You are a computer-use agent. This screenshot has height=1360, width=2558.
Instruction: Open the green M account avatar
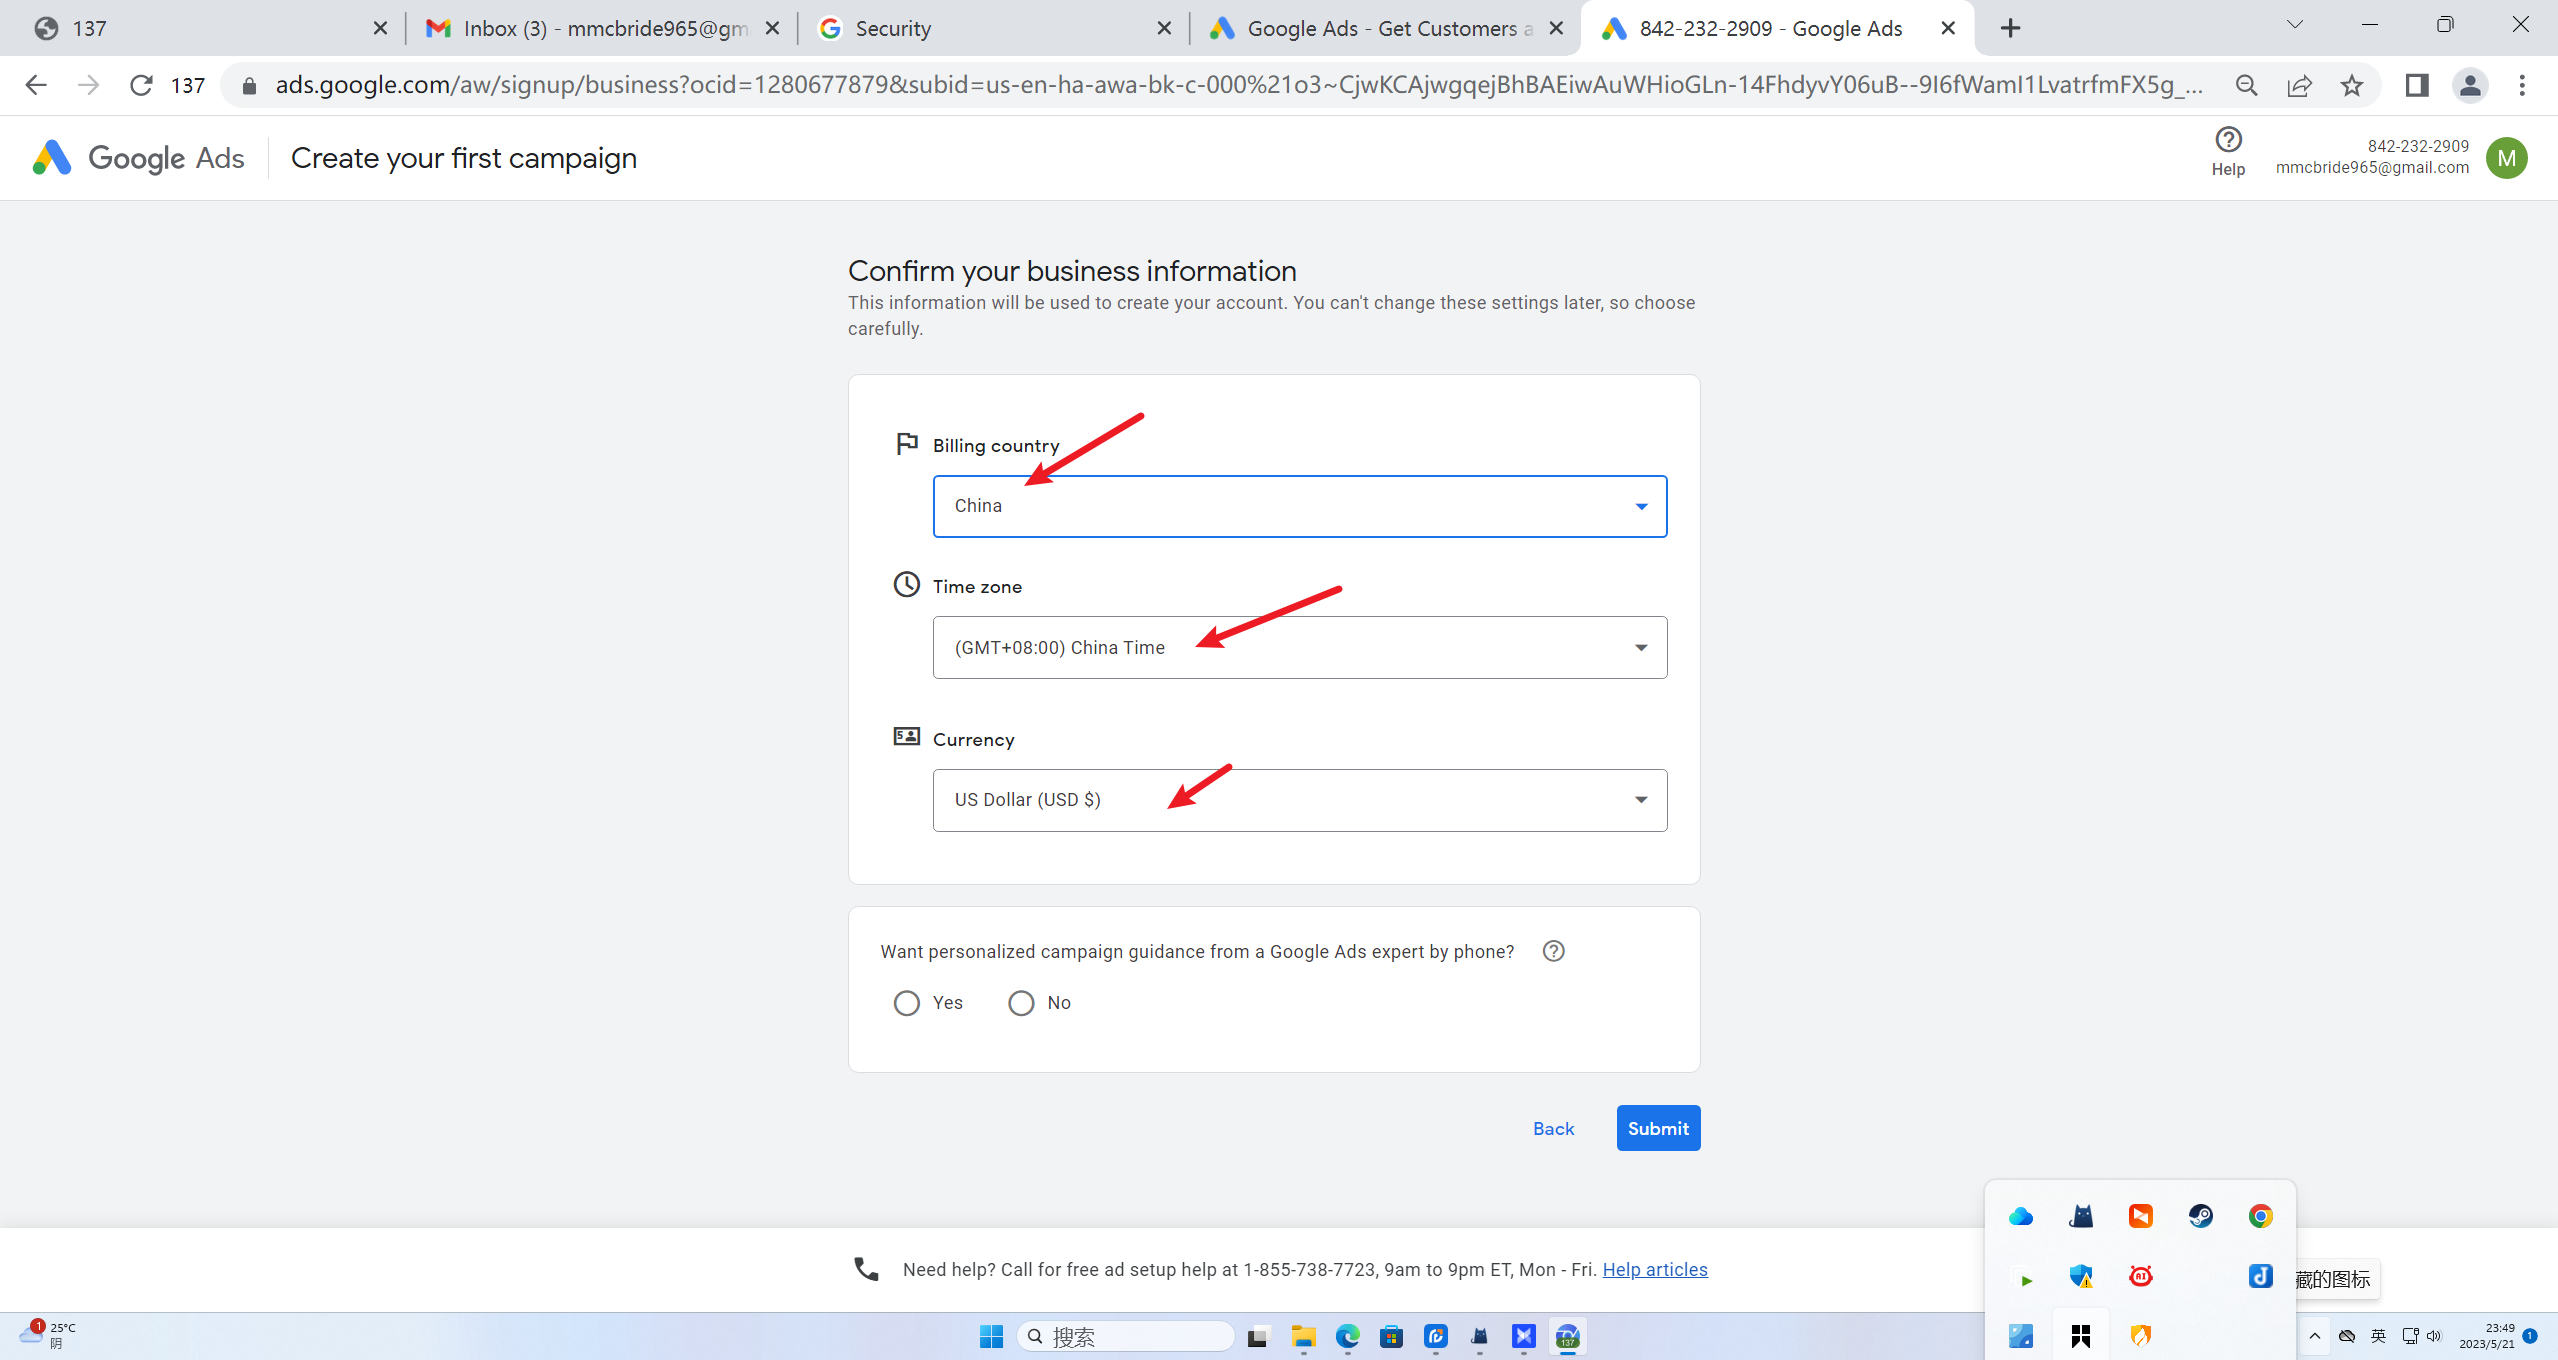click(x=2506, y=158)
